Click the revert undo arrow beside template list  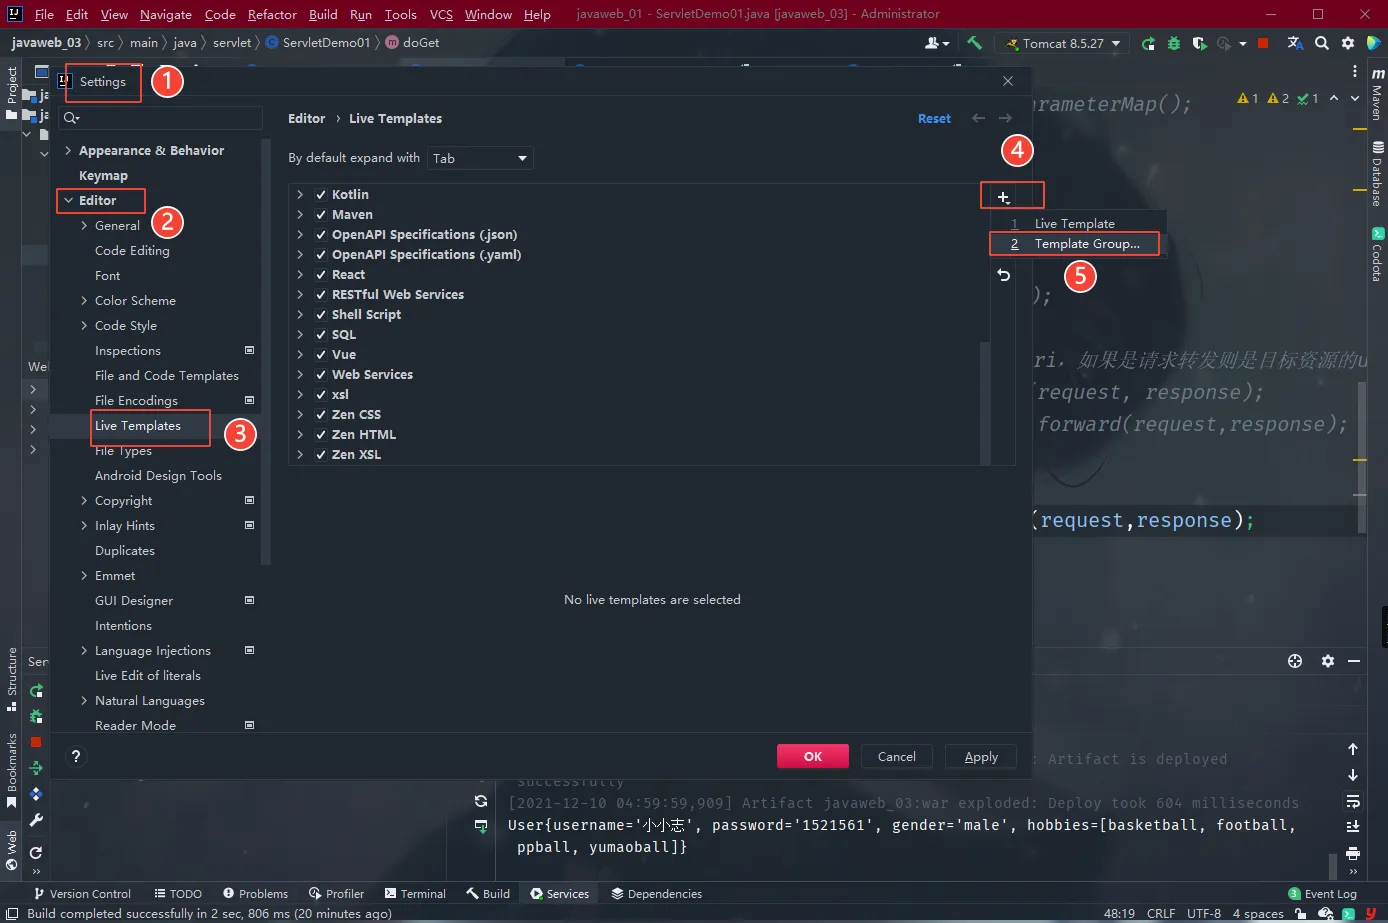pyautogui.click(x=1003, y=275)
